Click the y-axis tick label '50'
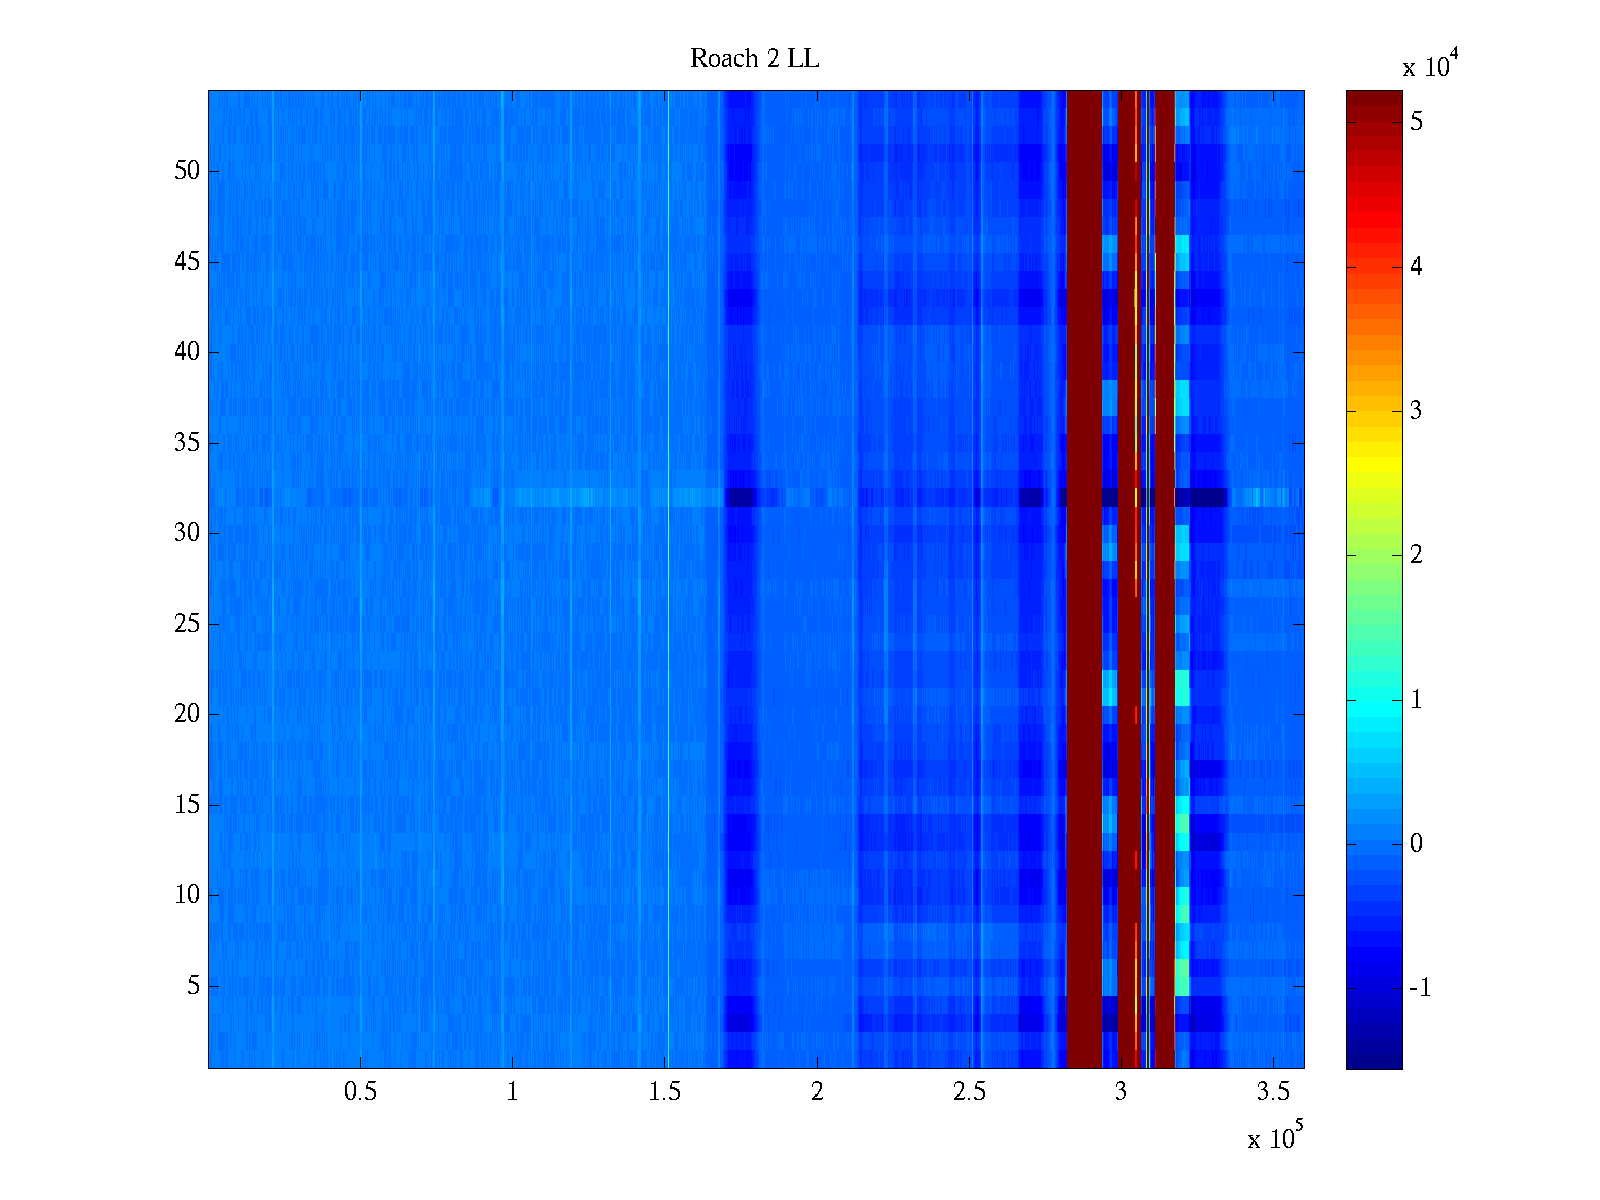 click(187, 171)
